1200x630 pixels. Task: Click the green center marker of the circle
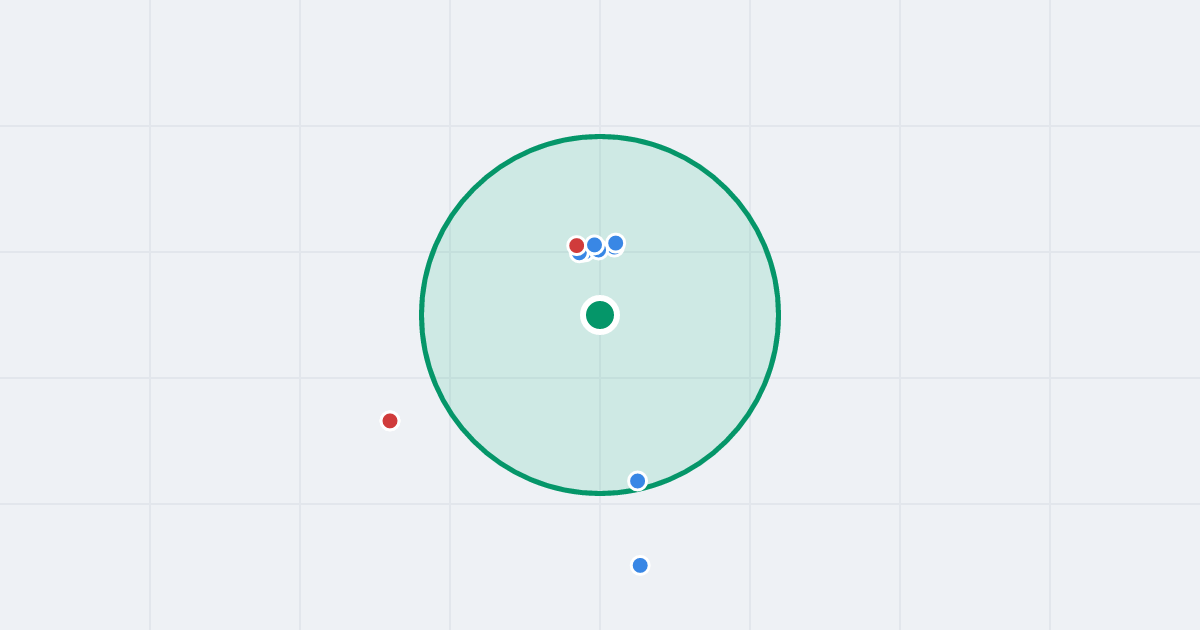600,315
